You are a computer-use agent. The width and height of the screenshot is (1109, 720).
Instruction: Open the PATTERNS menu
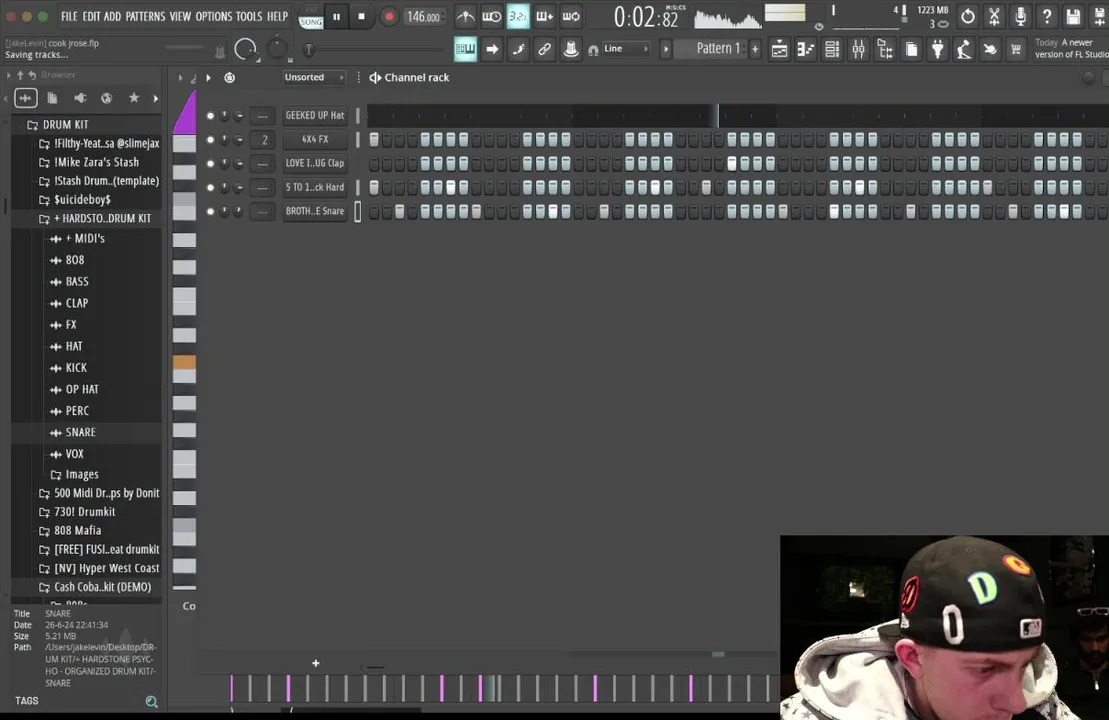[x=145, y=16]
